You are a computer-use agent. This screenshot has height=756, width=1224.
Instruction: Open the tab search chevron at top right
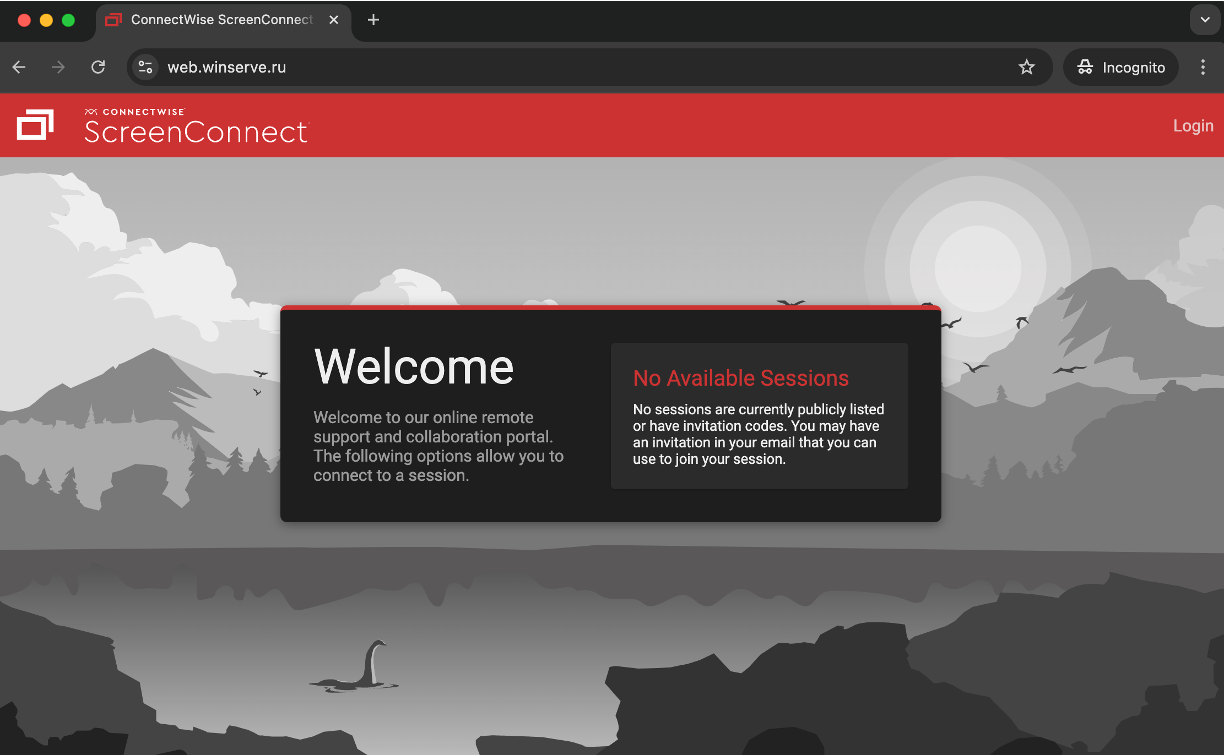pyautogui.click(x=1204, y=19)
